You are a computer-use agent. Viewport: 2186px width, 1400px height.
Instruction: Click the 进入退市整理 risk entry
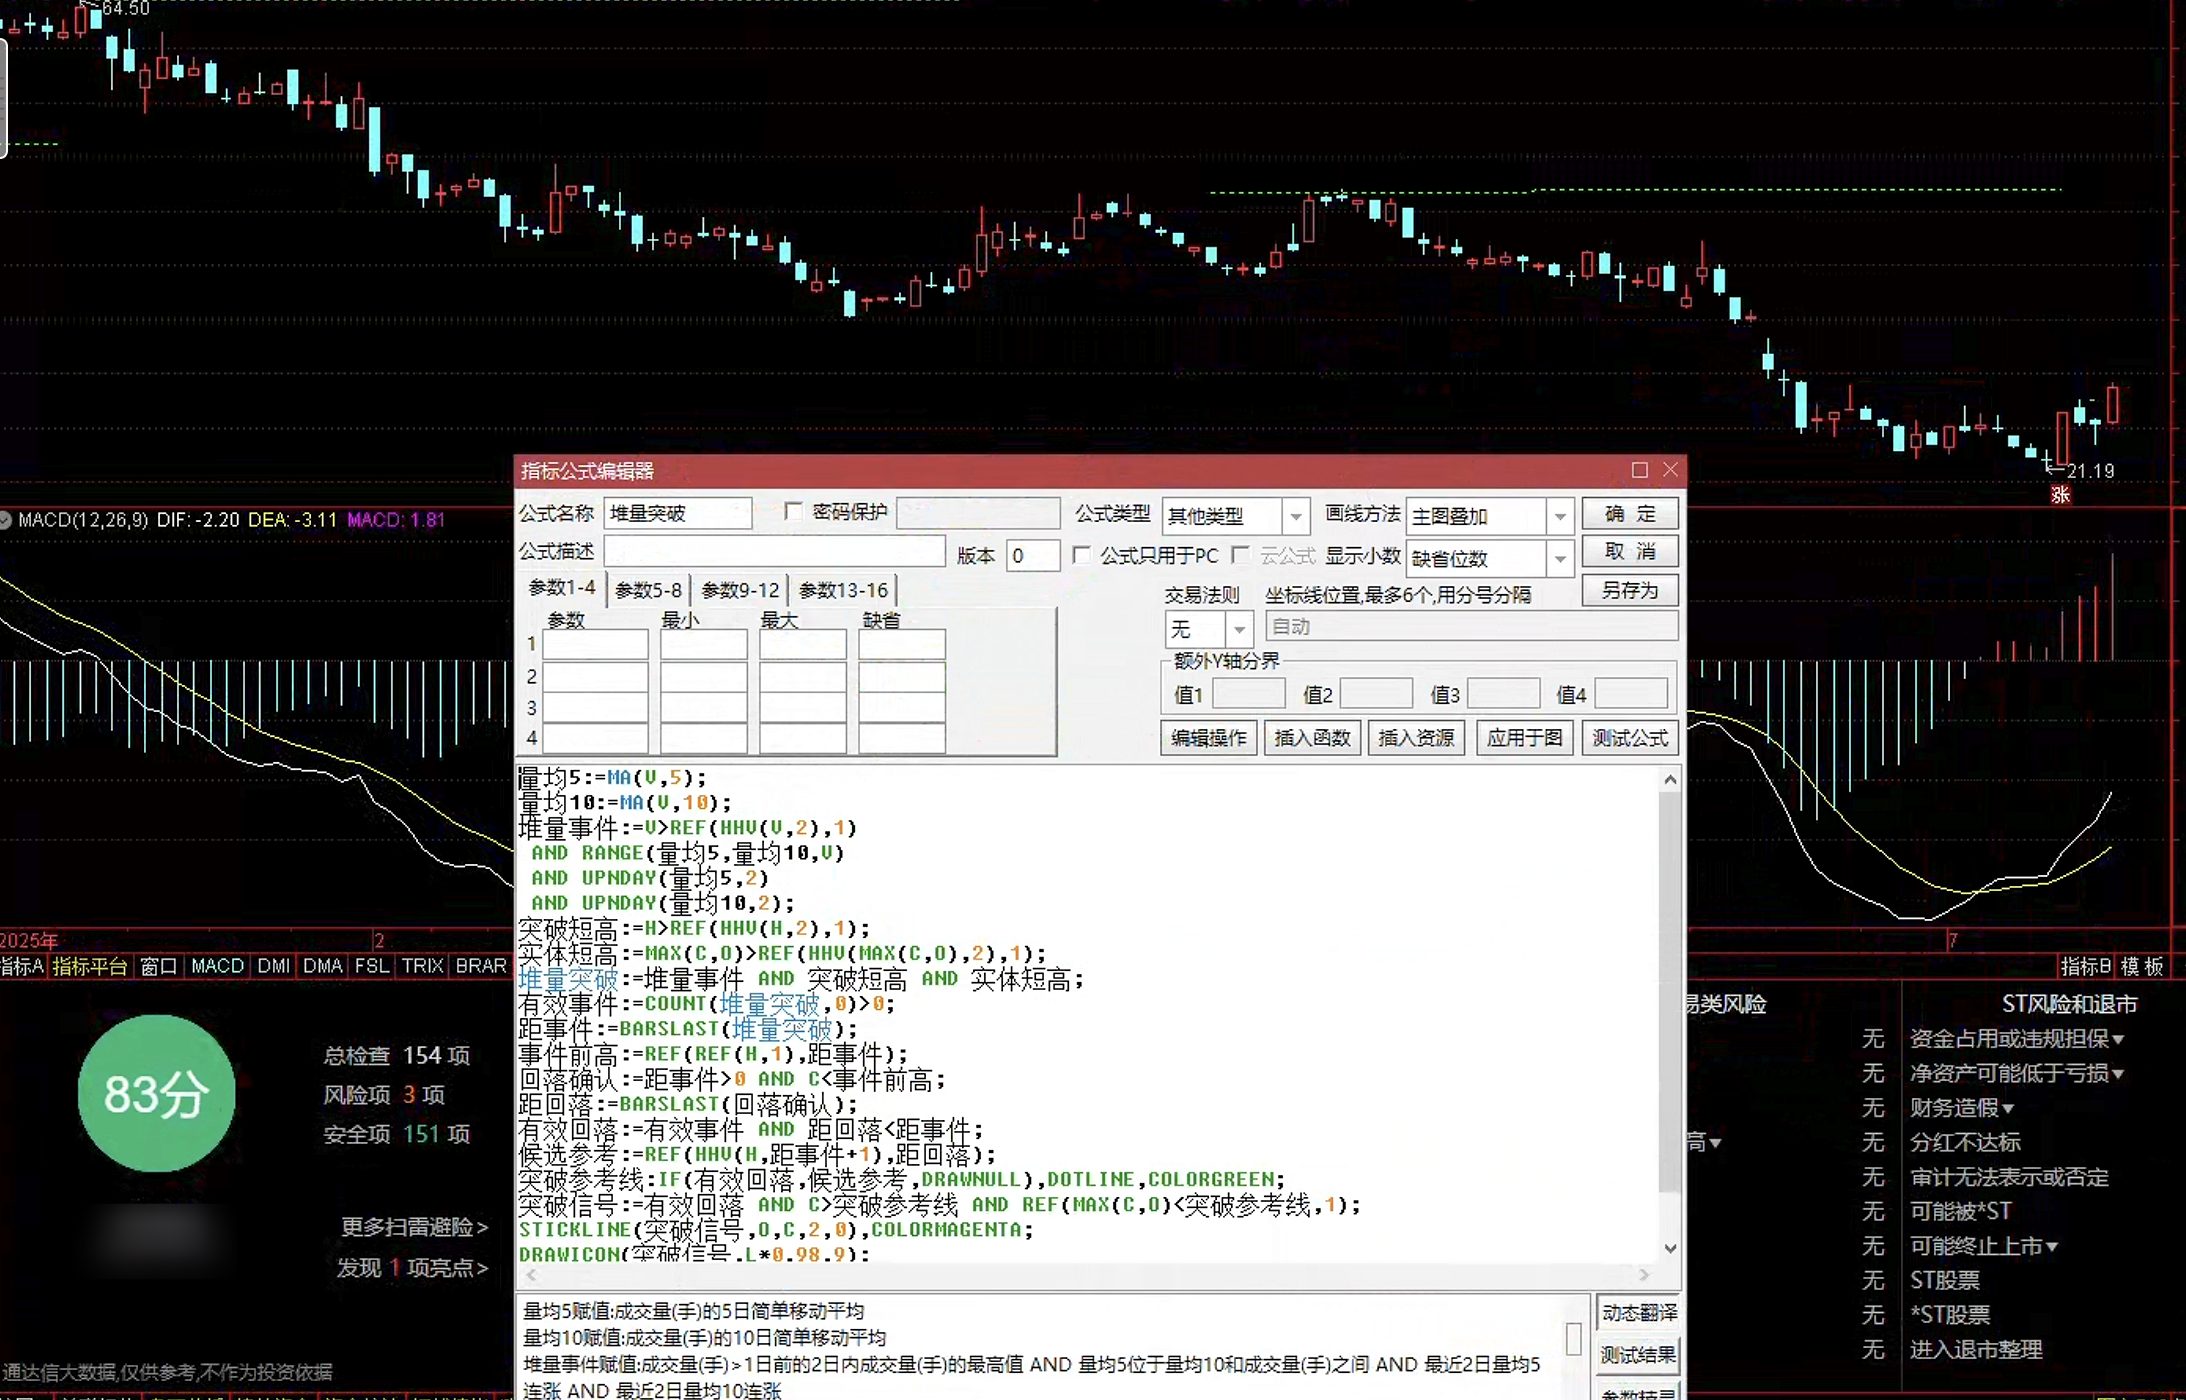1976,1350
